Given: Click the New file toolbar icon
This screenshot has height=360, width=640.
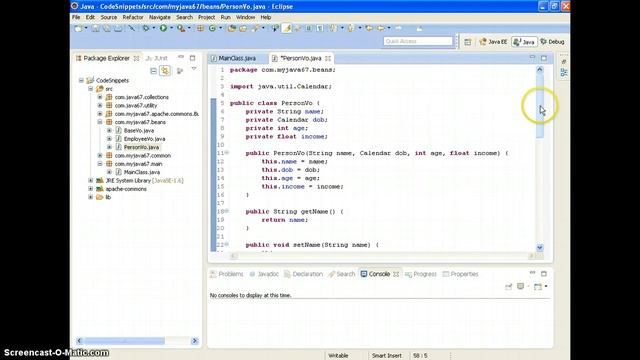Looking at the screenshot, I should pyautogui.click(x=78, y=28).
